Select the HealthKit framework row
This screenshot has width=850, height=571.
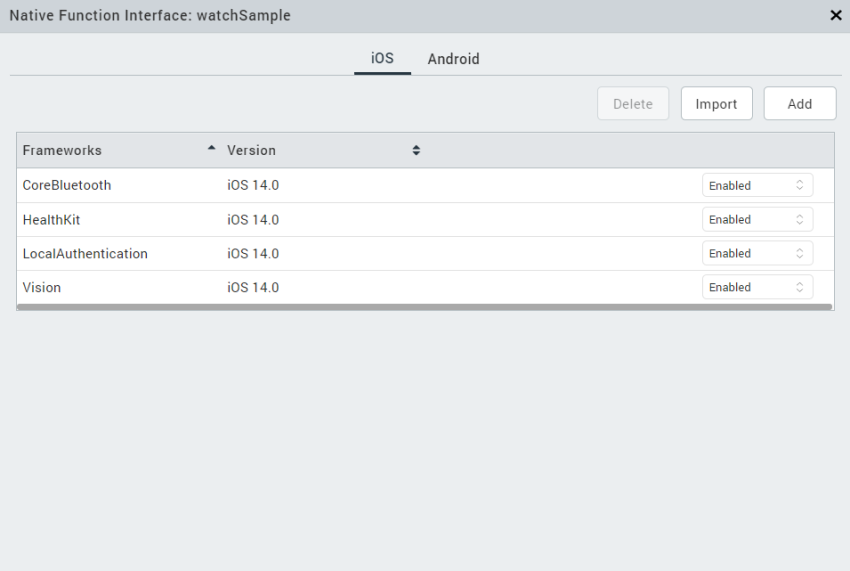pyautogui.click(x=425, y=220)
